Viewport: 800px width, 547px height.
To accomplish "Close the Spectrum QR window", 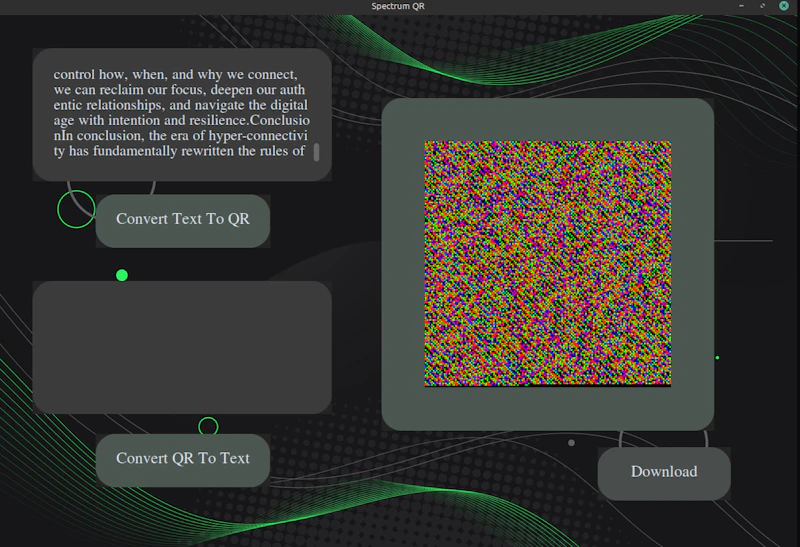I will click(784, 6).
